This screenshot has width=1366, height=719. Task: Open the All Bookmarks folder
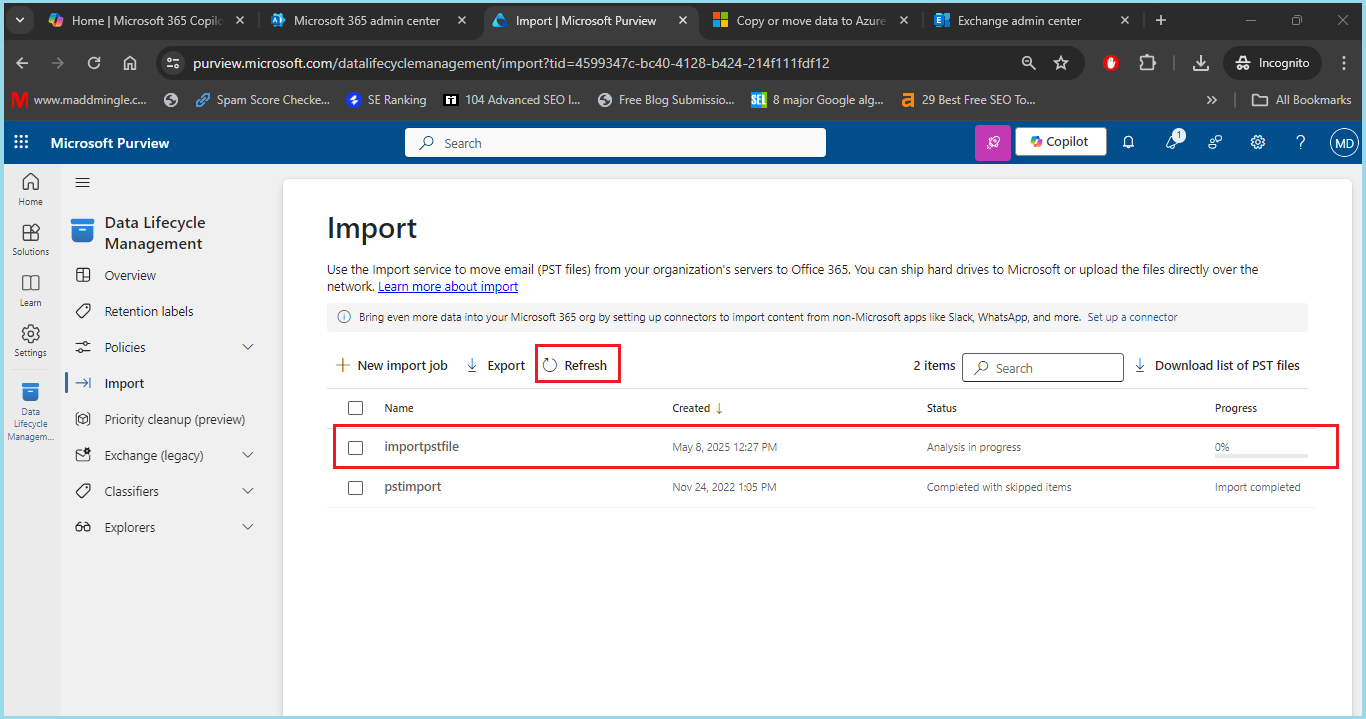[1303, 100]
